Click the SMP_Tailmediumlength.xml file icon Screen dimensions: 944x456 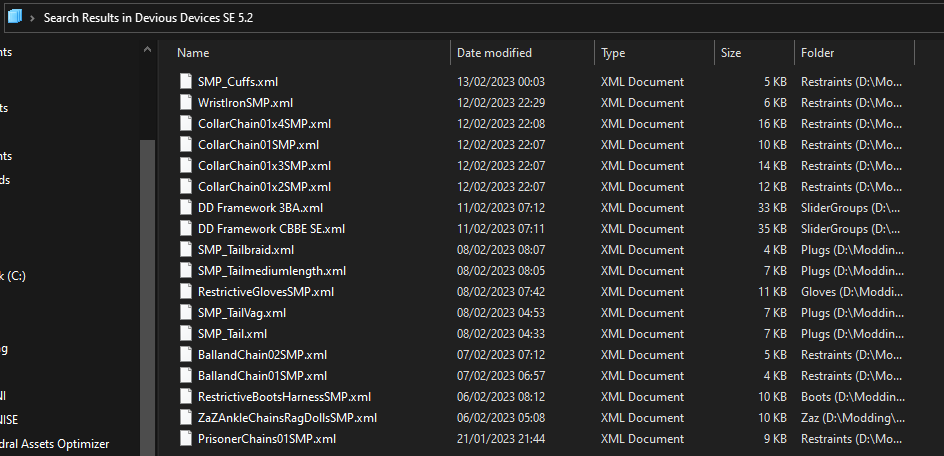point(188,270)
